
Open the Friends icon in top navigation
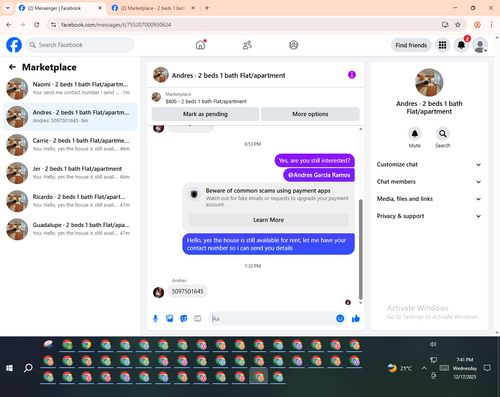(247, 45)
